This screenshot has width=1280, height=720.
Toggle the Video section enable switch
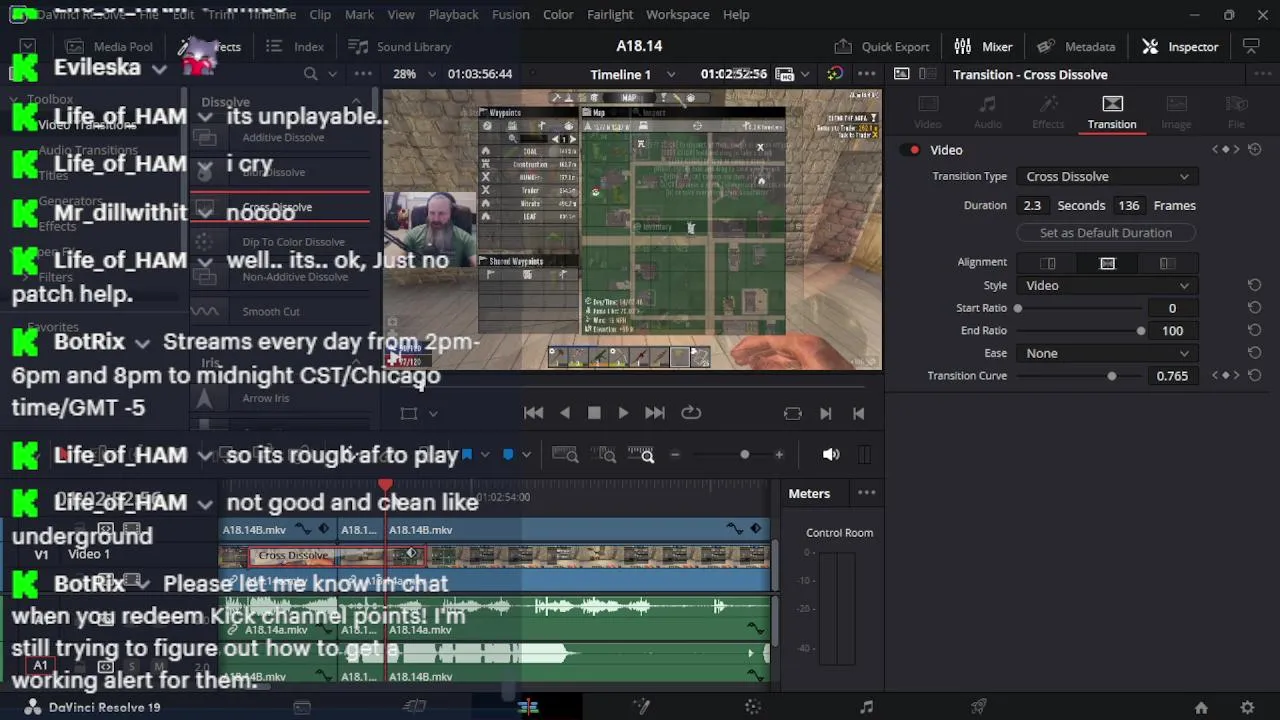(911, 150)
